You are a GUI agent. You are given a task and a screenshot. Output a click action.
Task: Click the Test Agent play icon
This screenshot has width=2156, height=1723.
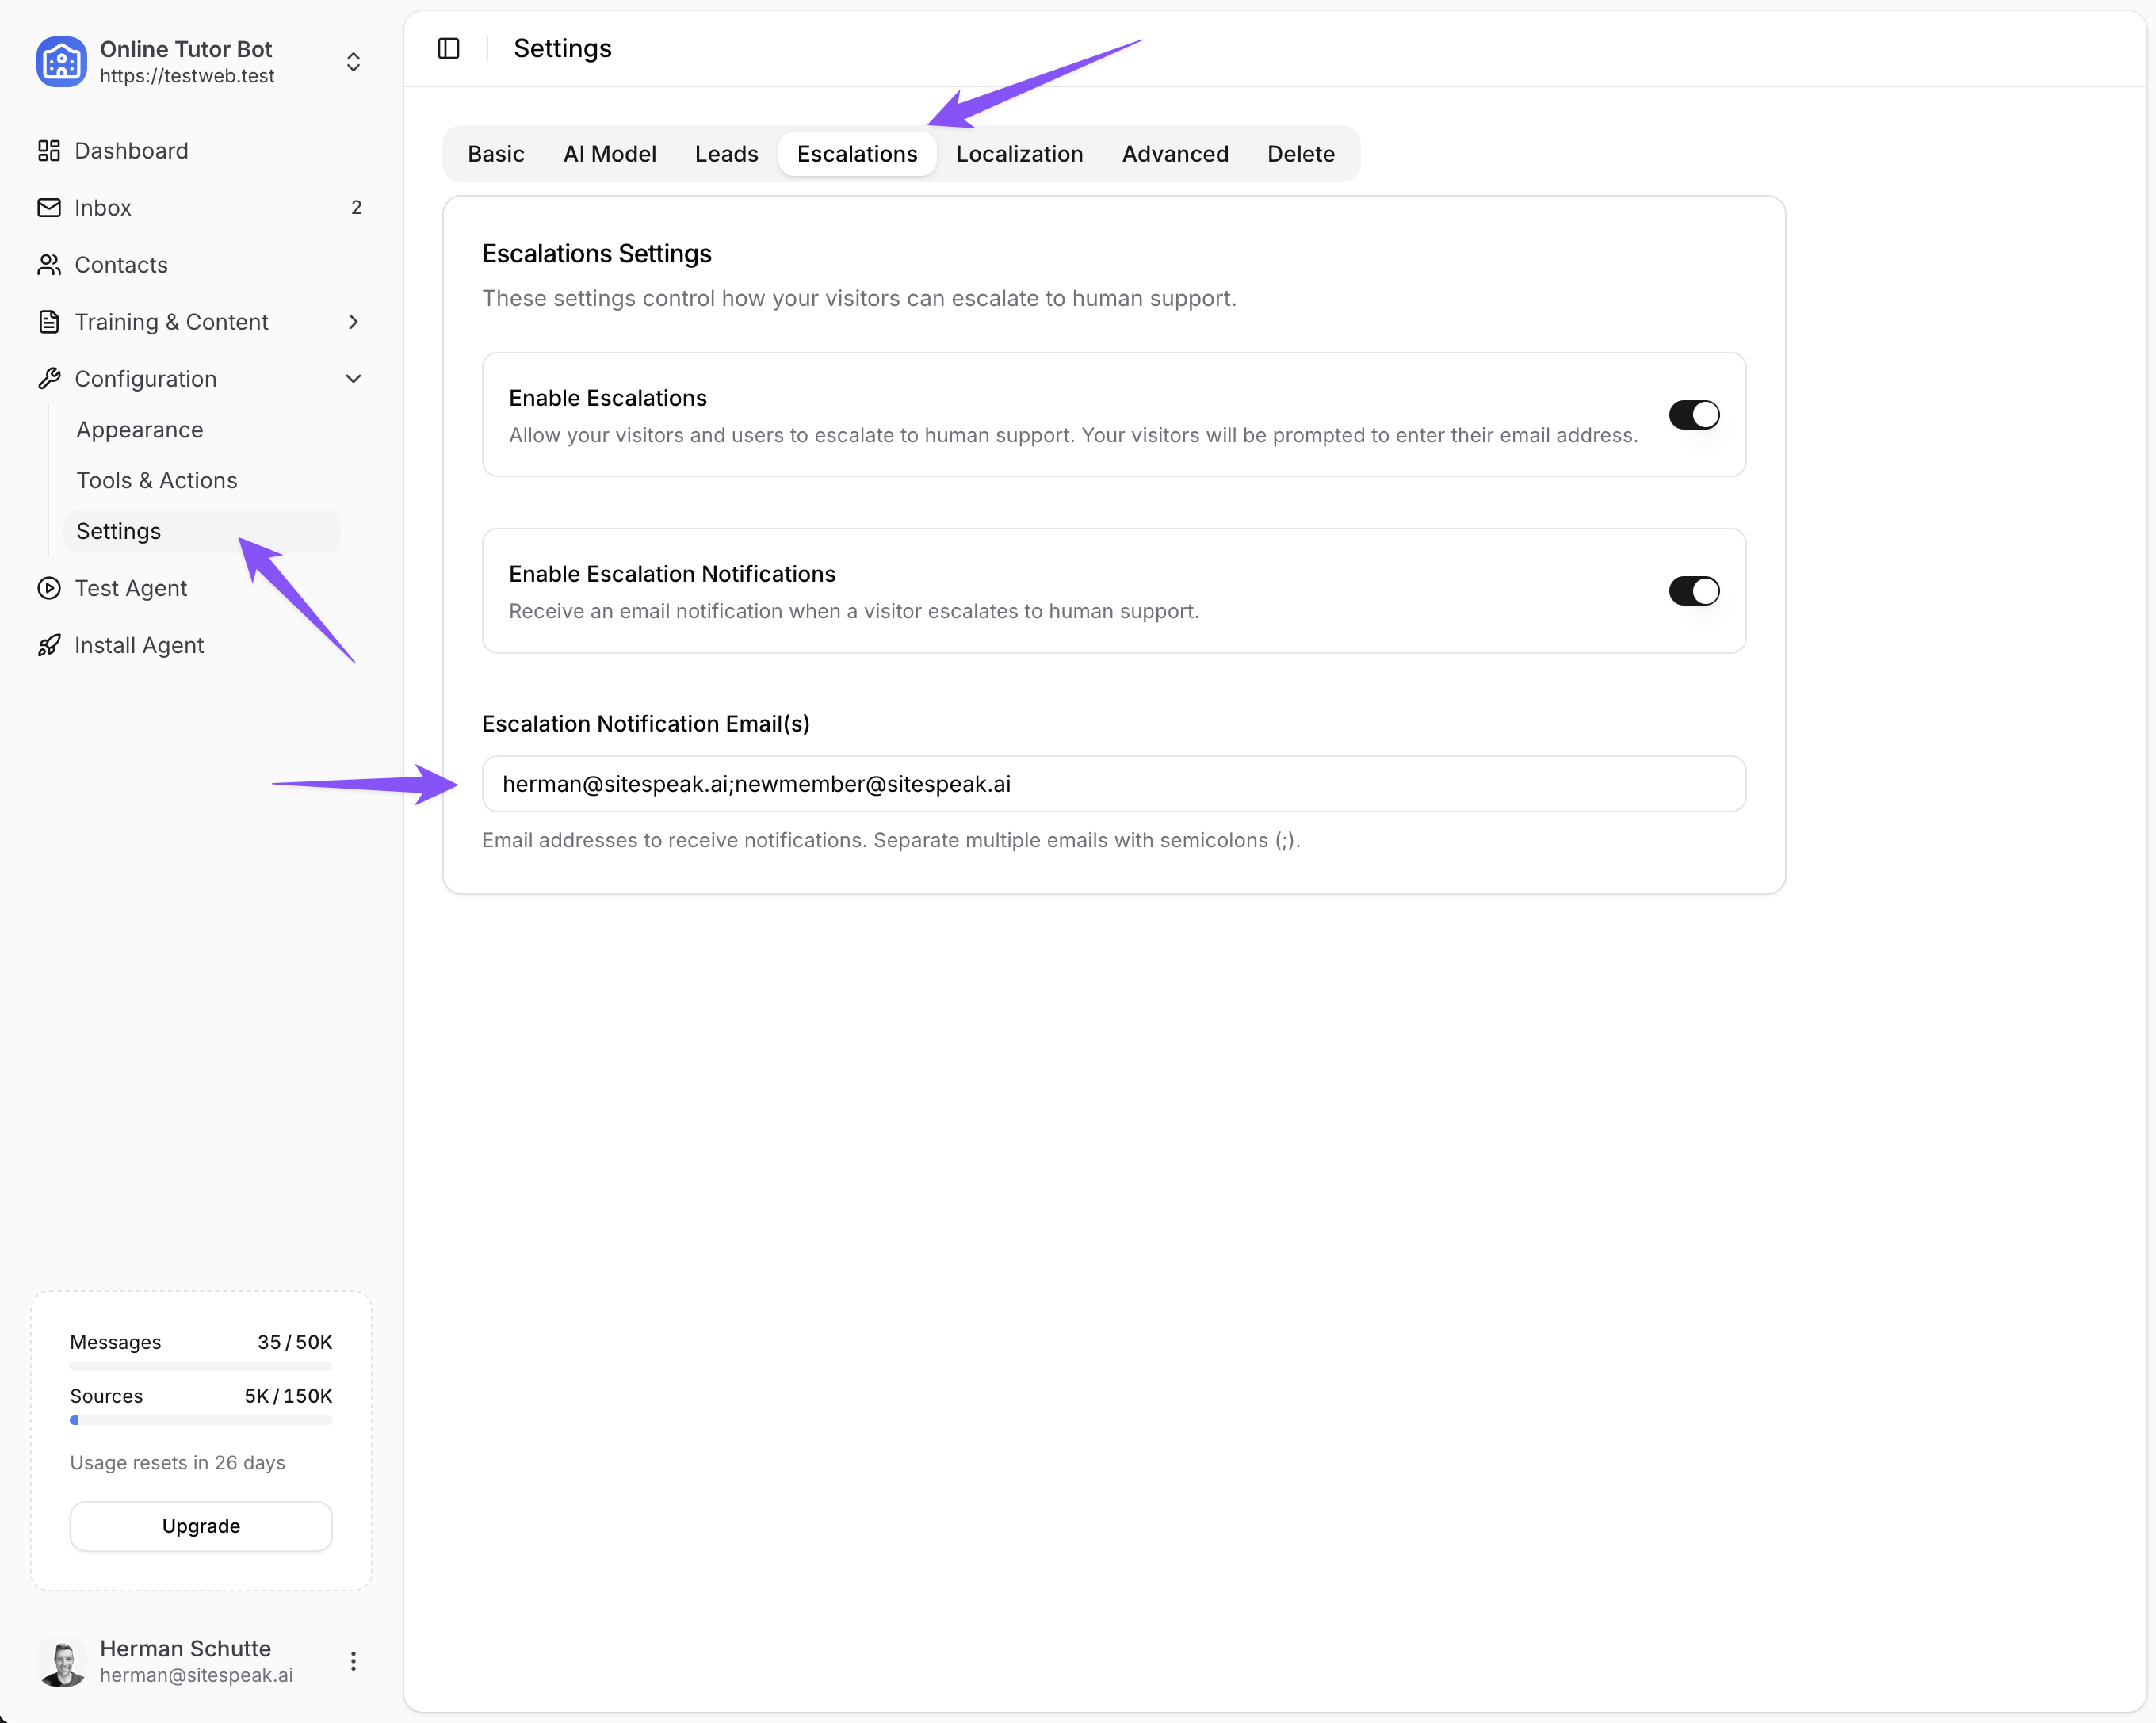(49, 588)
